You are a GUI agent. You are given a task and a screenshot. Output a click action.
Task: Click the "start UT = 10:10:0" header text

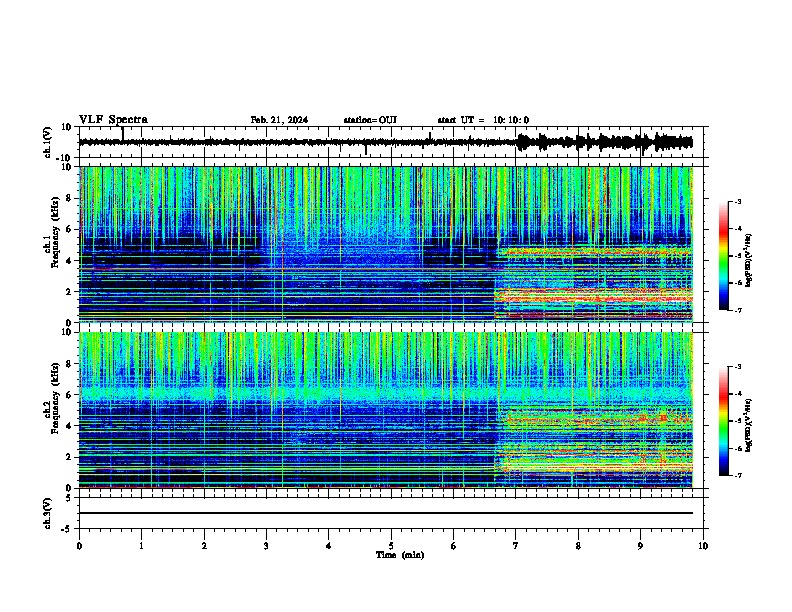coord(483,120)
